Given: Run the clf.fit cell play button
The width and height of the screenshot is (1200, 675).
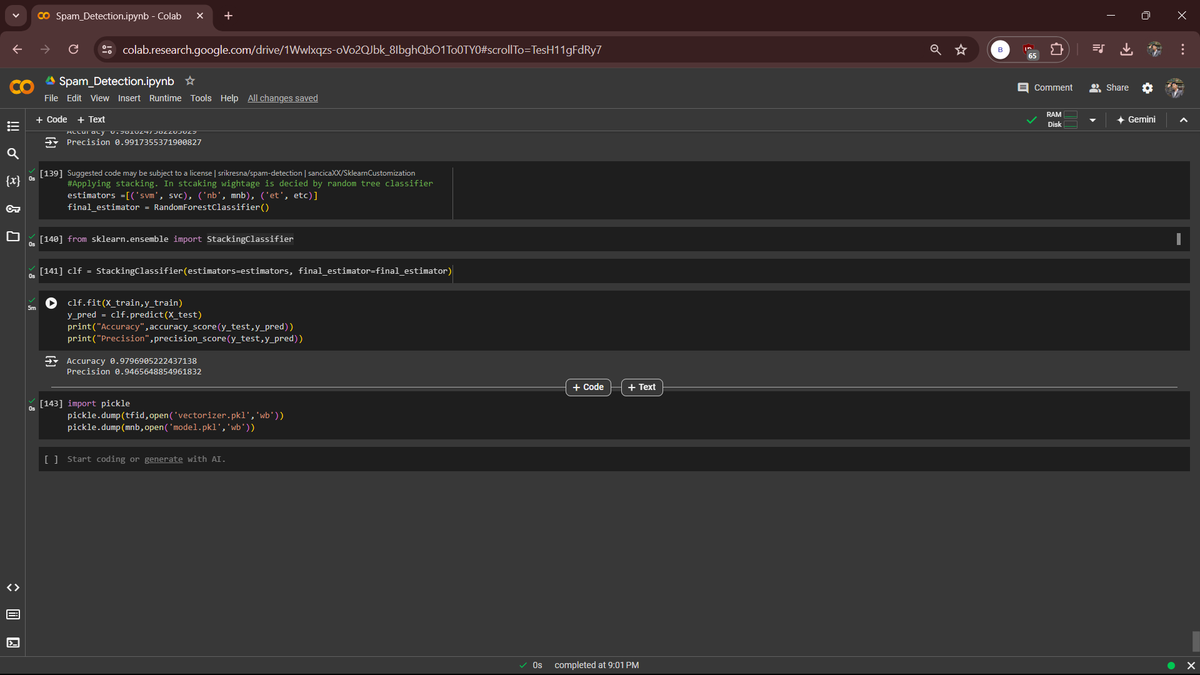Looking at the screenshot, I should tap(50, 303).
